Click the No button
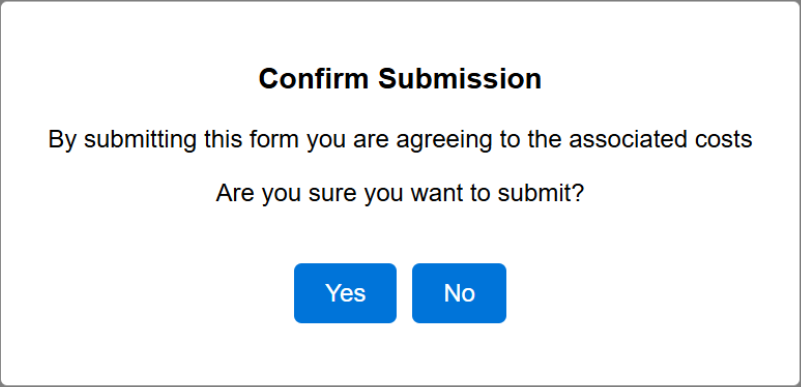Screen dimensions: 801x387 pyautogui.click(x=459, y=293)
